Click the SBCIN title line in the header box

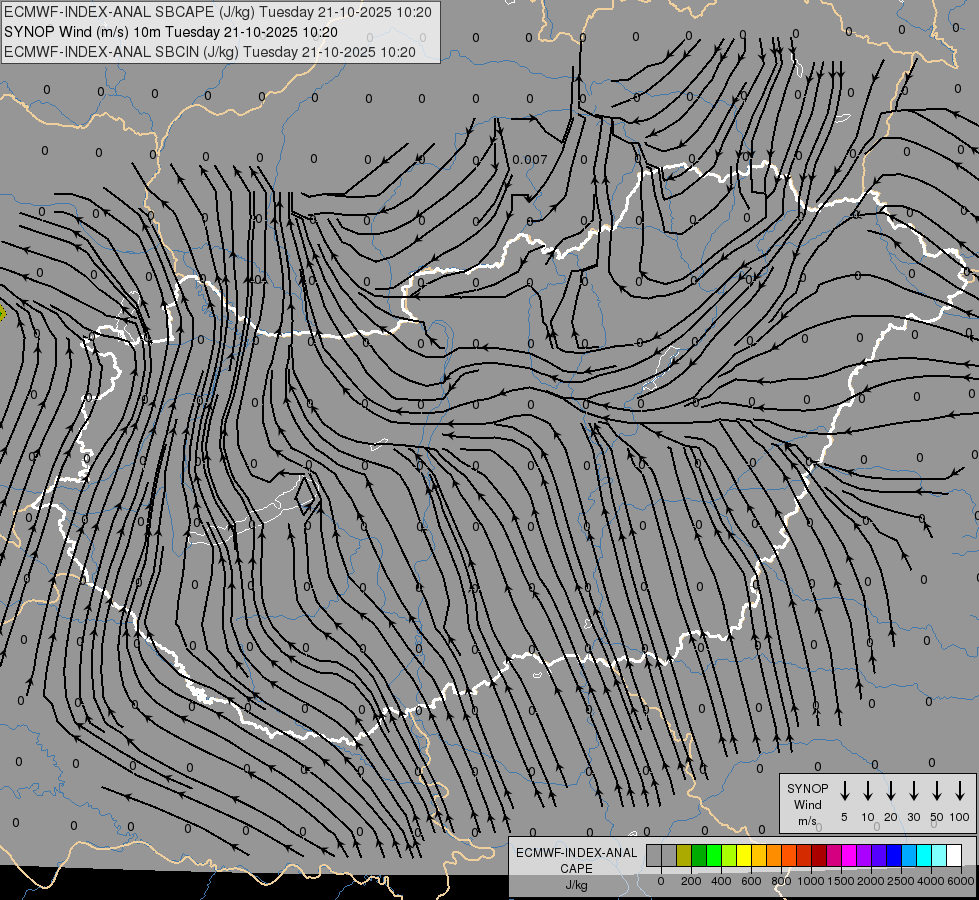210,52
